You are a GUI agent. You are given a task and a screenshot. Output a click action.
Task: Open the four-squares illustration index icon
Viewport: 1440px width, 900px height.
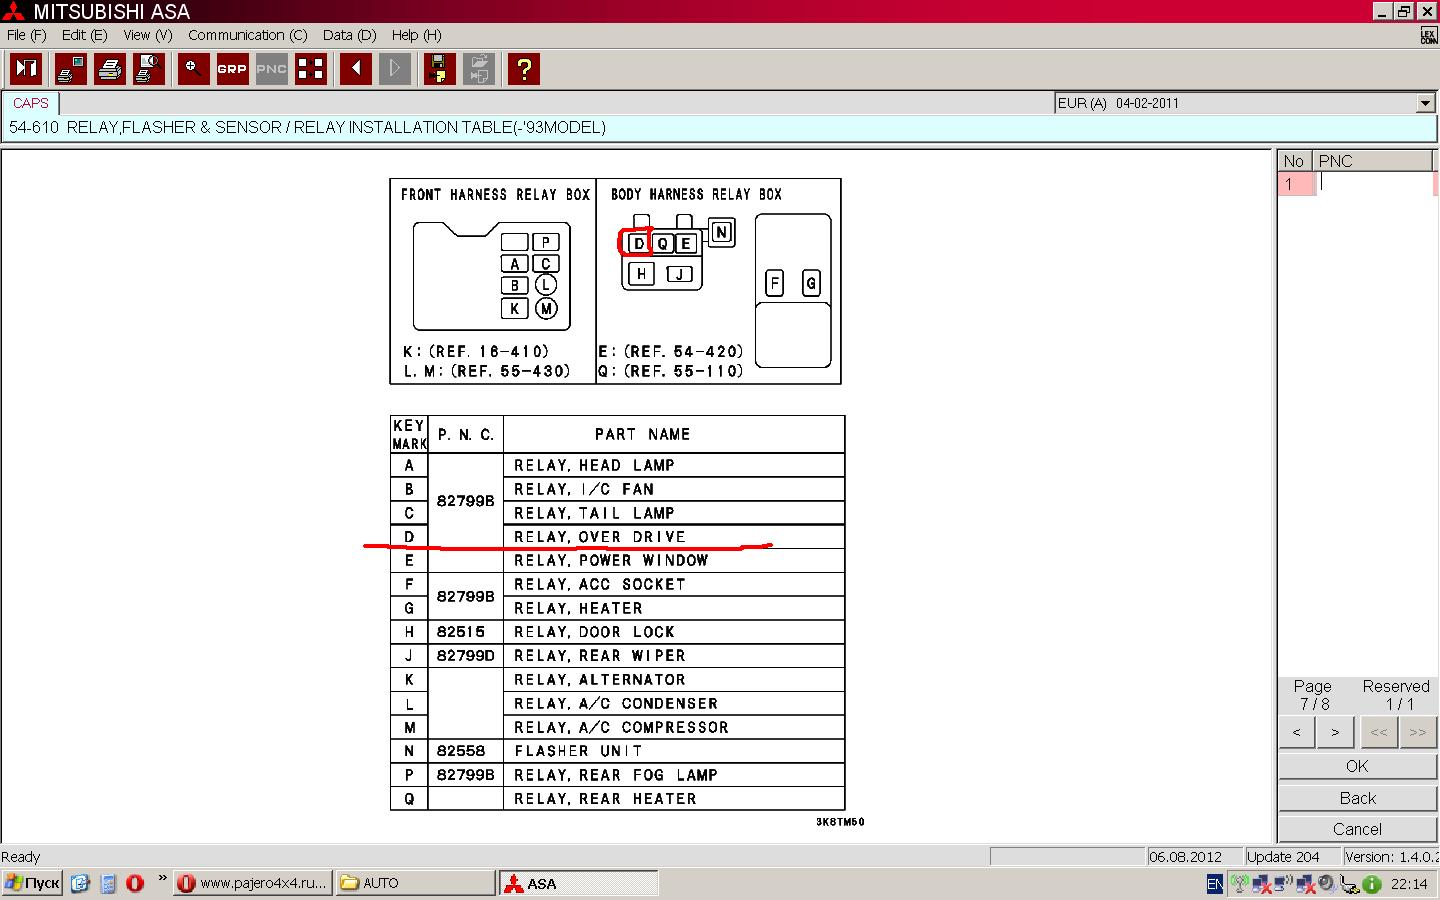[311, 69]
